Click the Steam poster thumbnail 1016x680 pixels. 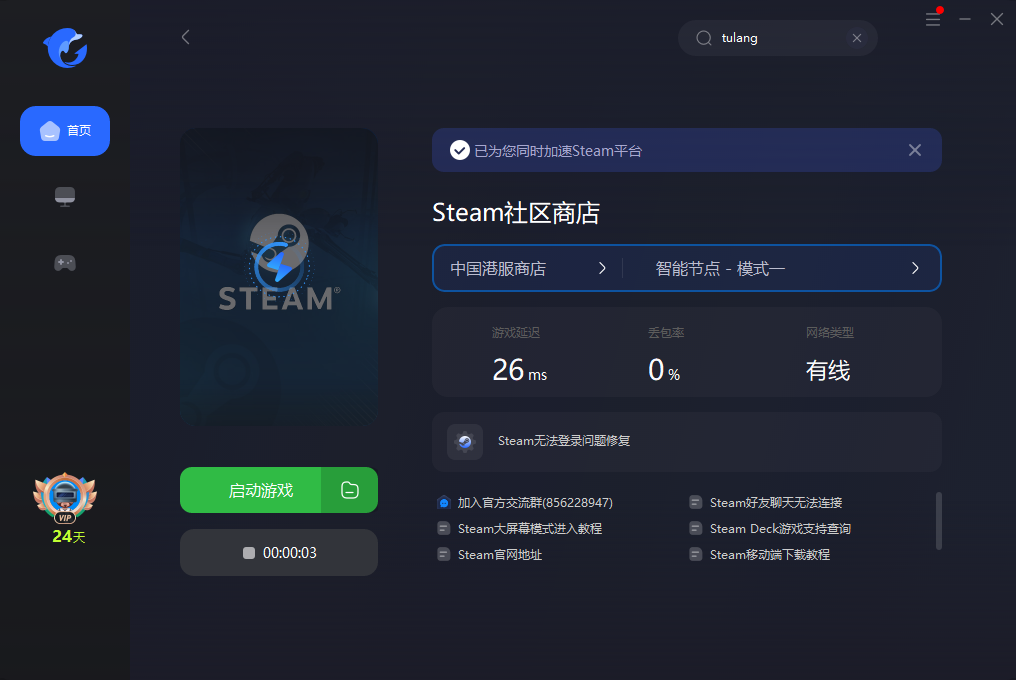(278, 277)
